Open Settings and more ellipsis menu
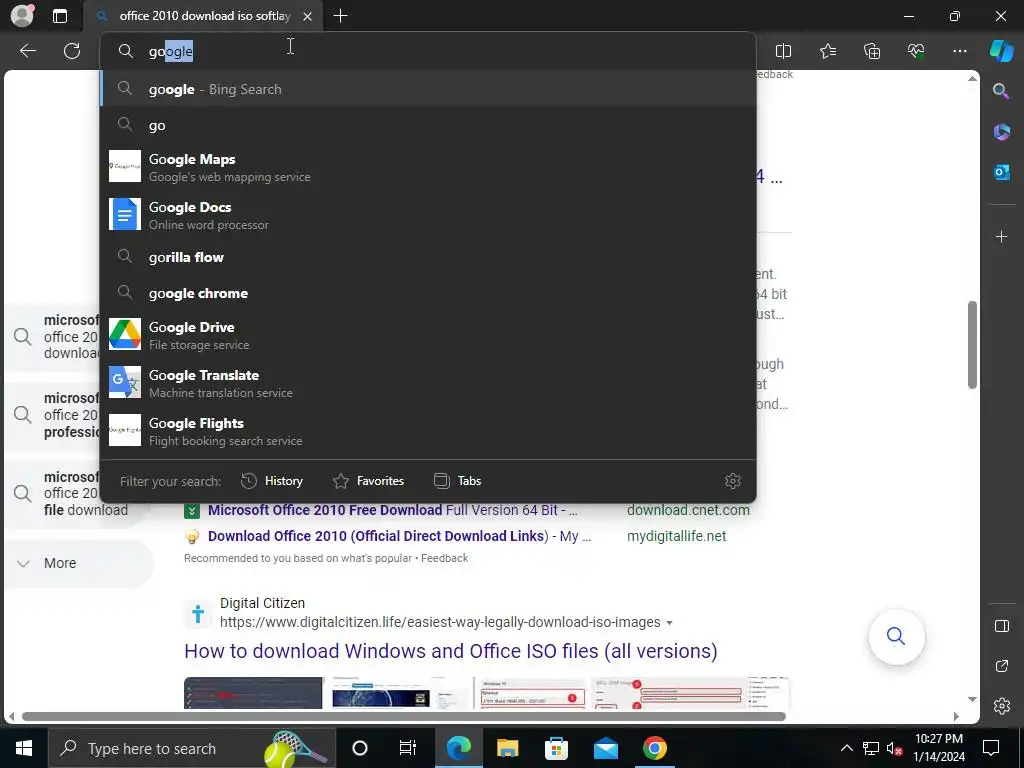Screen dimensions: 1024x768 coord(959,51)
